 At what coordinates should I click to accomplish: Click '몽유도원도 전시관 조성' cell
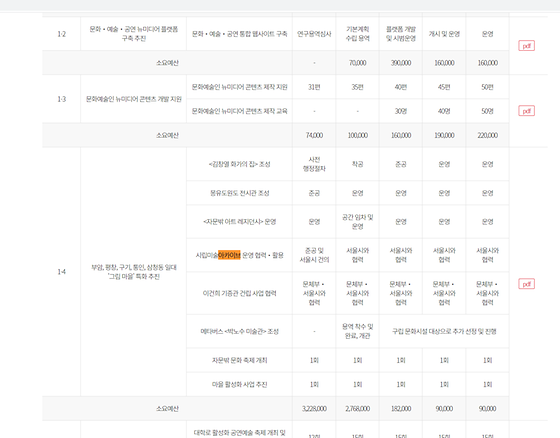(x=239, y=193)
